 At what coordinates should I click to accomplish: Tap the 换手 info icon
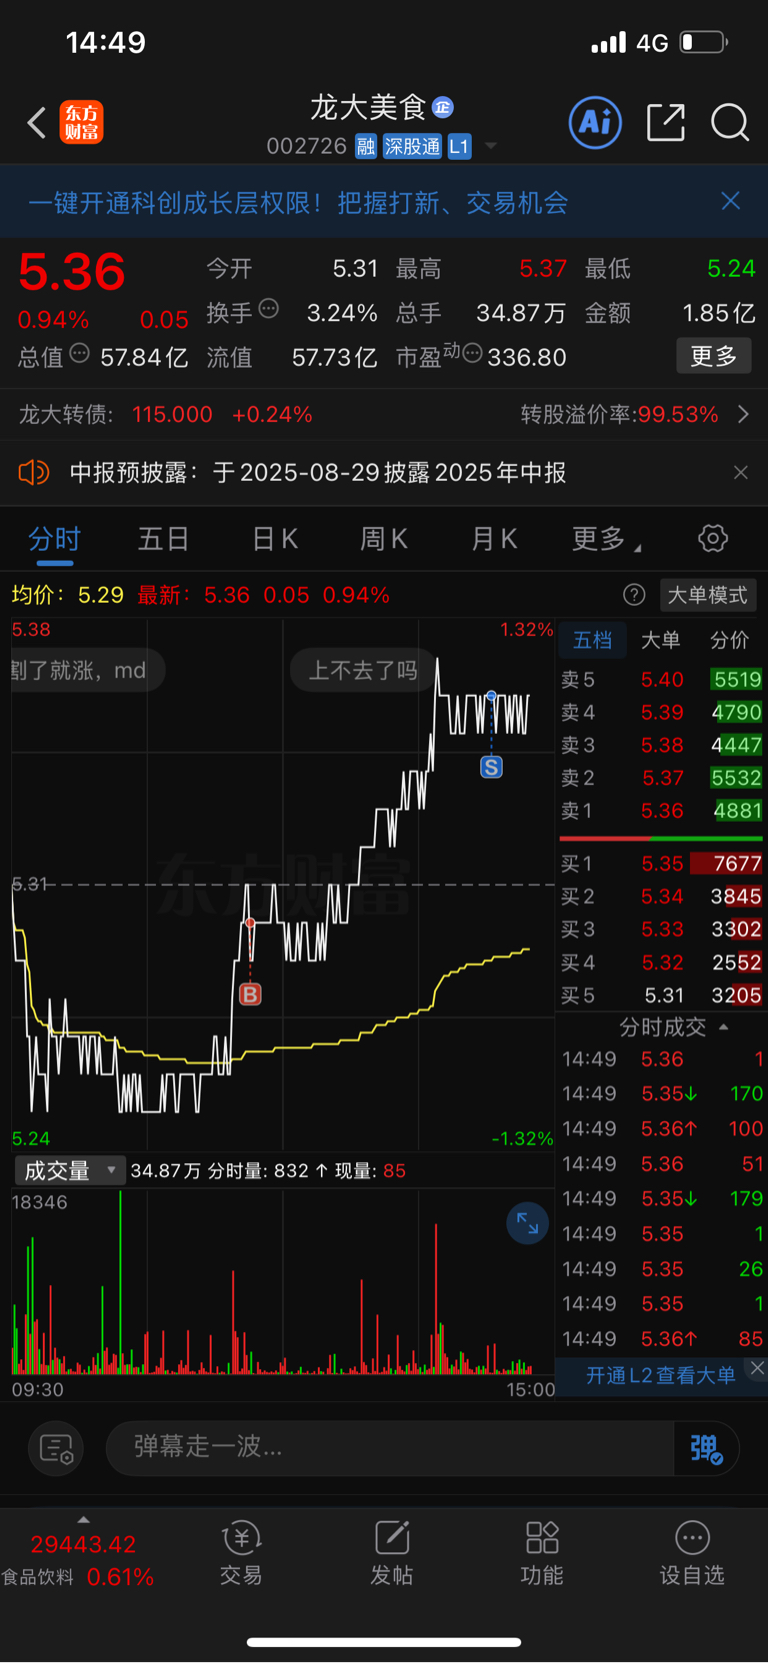[x=268, y=309]
